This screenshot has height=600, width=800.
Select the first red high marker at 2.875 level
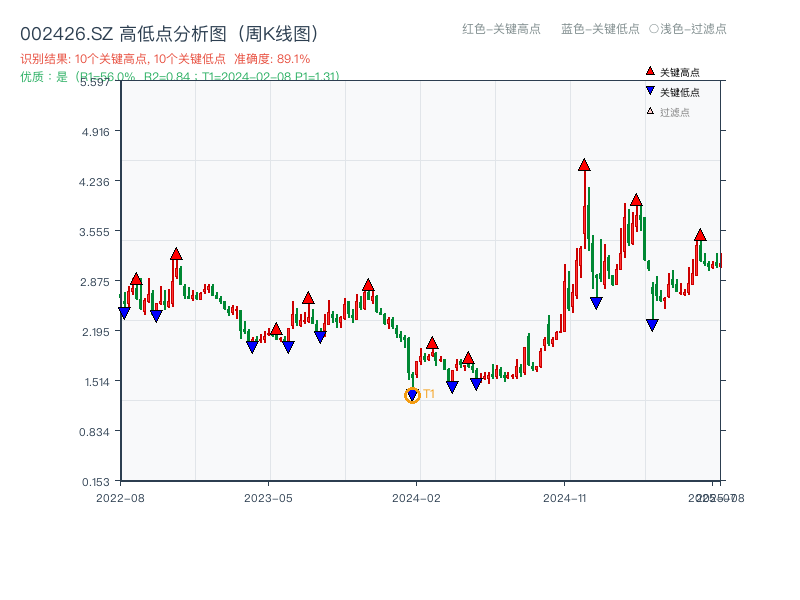tap(136, 279)
